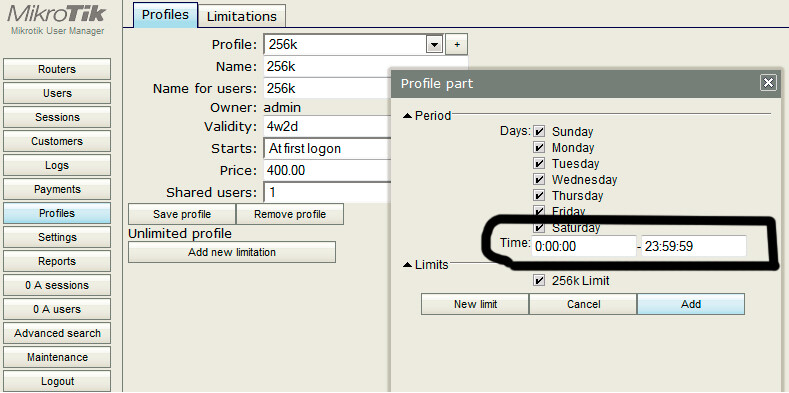The height and width of the screenshot is (393, 789).
Task: Click the Logout button
Action: (57, 381)
